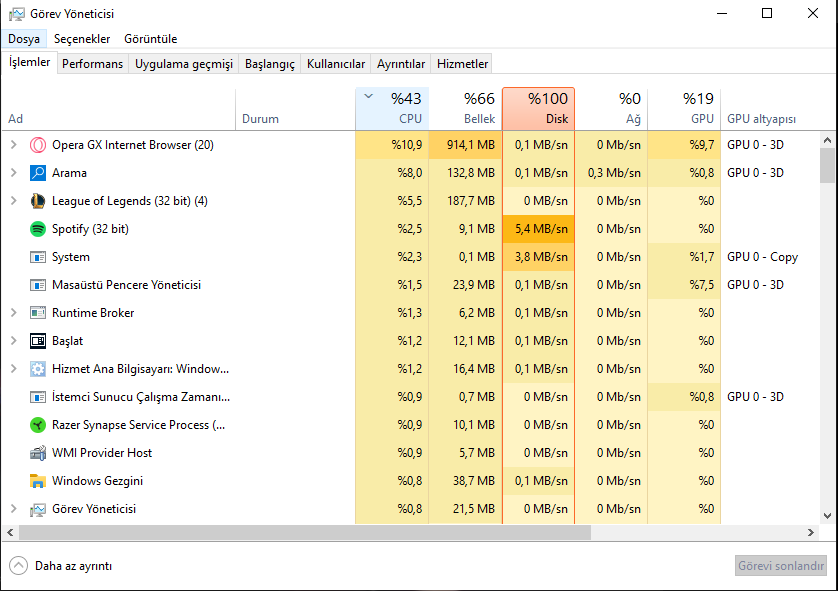Click Masaüstü Pencere Yöneticisi icon
This screenshot has width=838, height=591.
[38, 285]
